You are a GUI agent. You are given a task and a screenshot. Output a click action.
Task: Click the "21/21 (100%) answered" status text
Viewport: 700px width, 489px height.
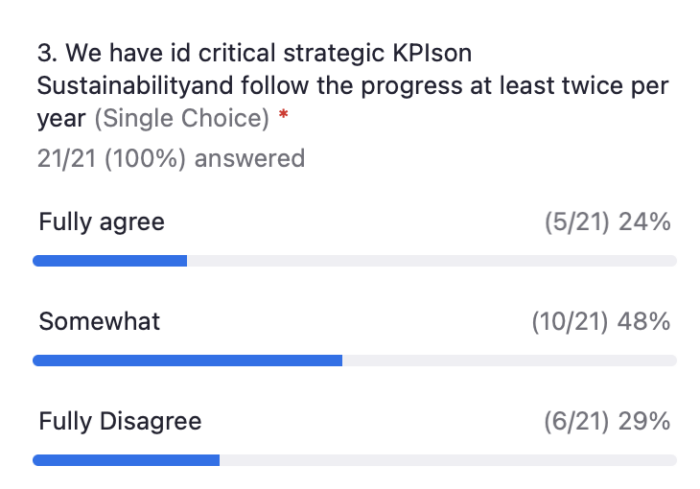click(x=171, y=159)
